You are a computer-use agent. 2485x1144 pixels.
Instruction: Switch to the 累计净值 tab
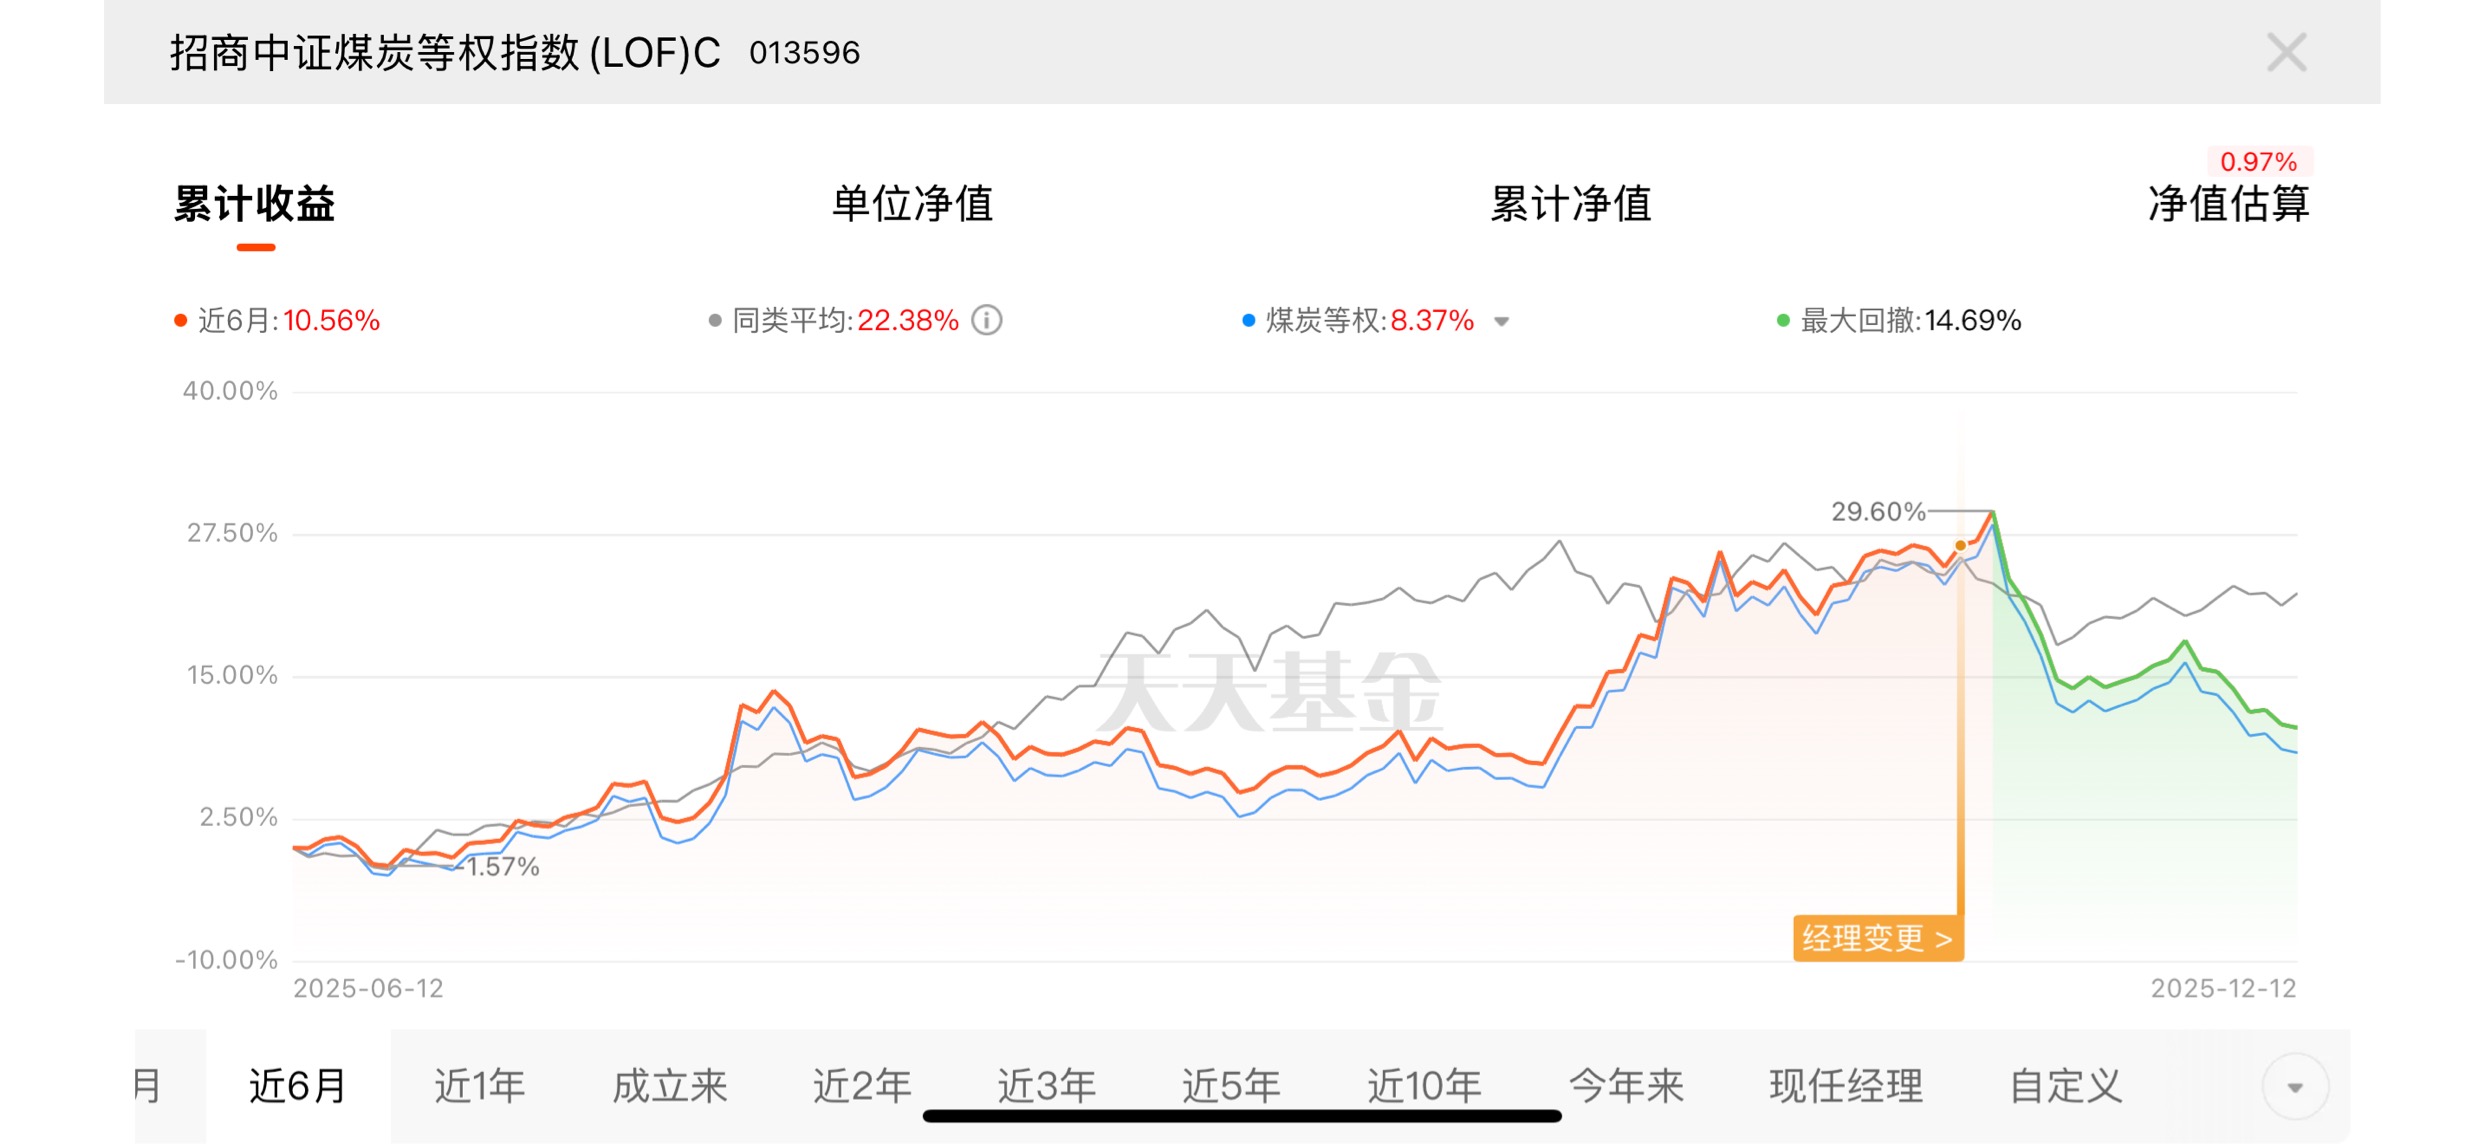[1570, 204]
